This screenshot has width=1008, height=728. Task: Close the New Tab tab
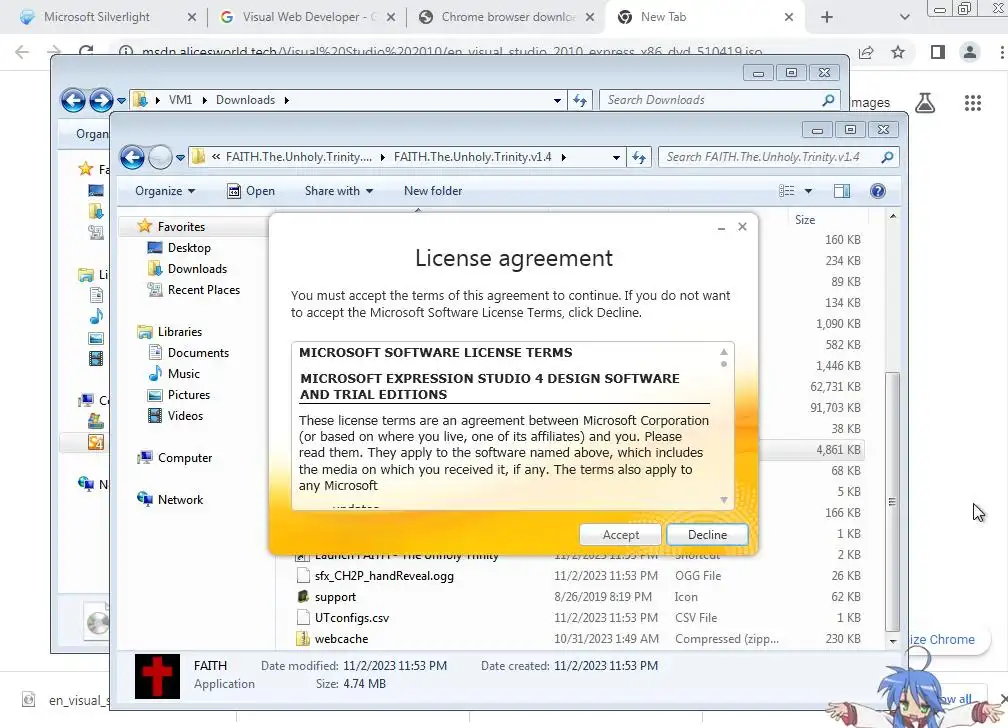(x=789, y=17)
